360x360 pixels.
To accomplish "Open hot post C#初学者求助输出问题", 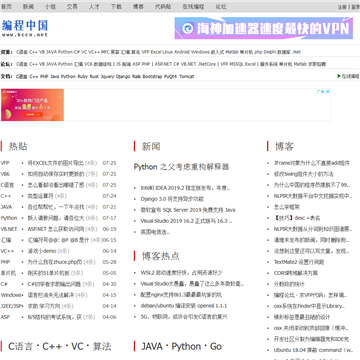I will pyautogui.click(x=54, y=284).
